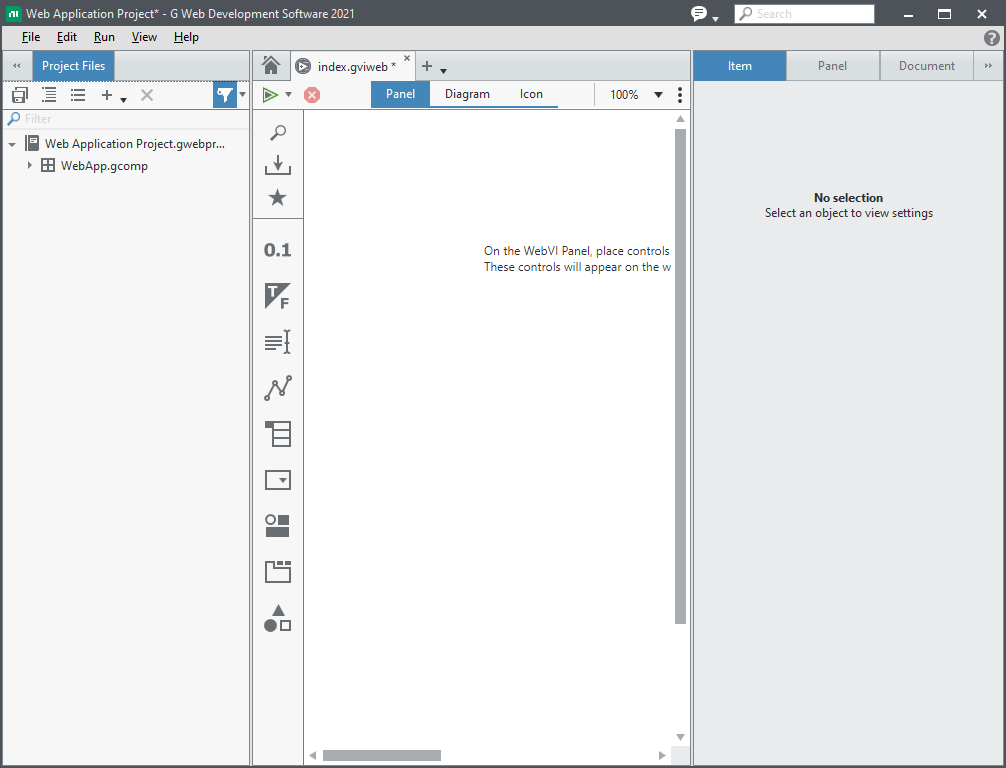Open the help question mark icon

coord(992,38)
